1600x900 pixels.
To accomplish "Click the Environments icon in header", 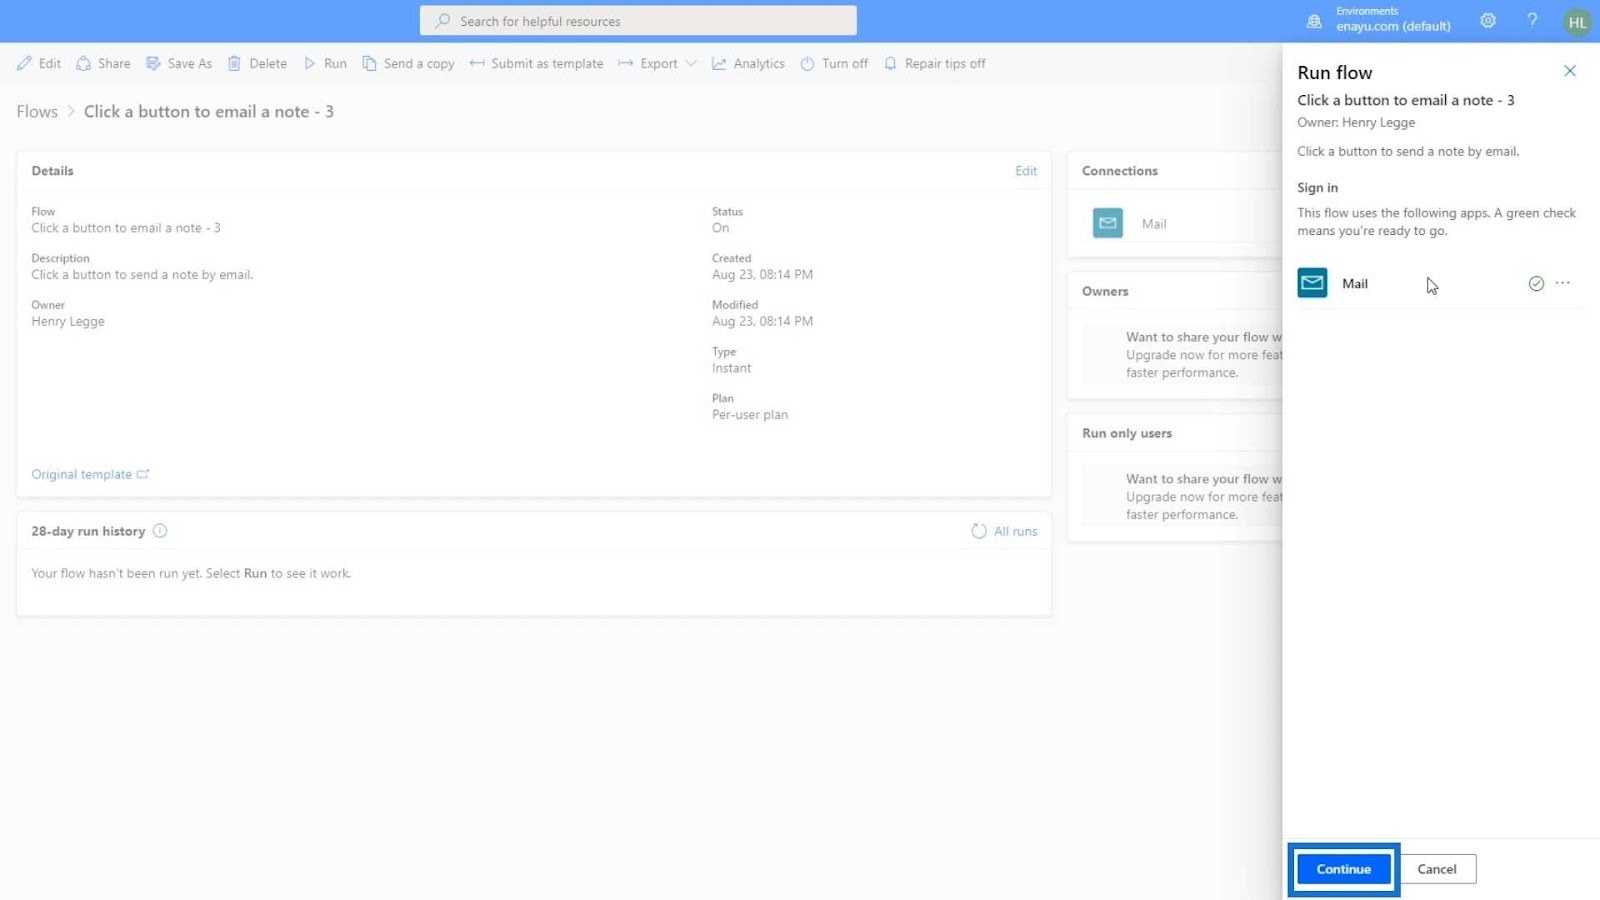I will click(x=1314, y=21).
